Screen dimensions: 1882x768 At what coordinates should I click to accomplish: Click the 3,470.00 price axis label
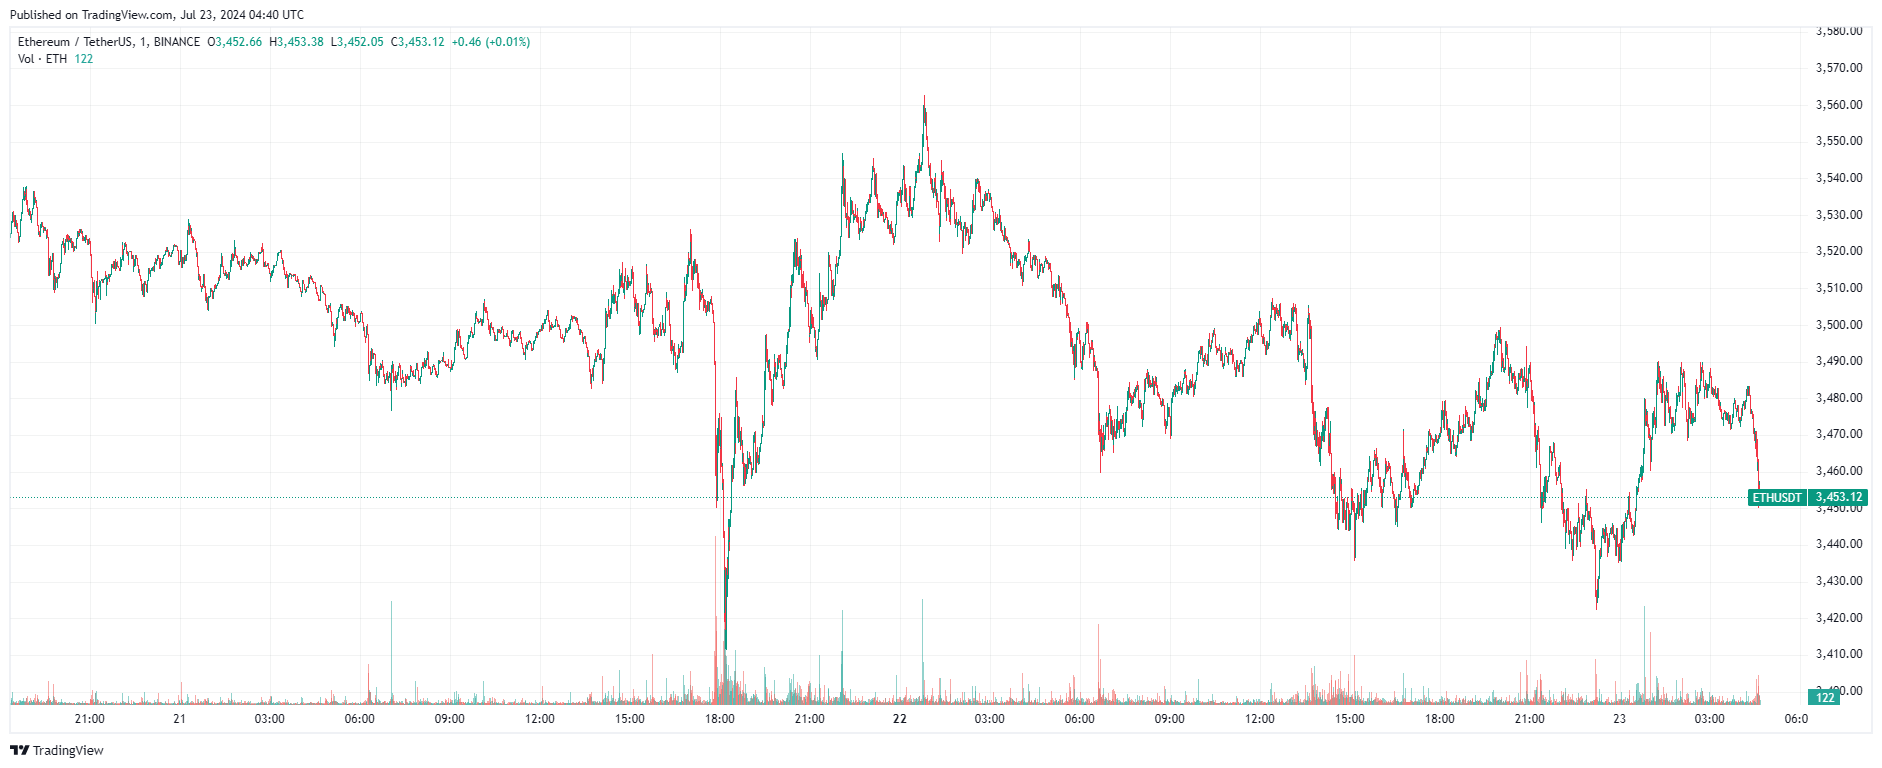click(x=1839, y=434)
